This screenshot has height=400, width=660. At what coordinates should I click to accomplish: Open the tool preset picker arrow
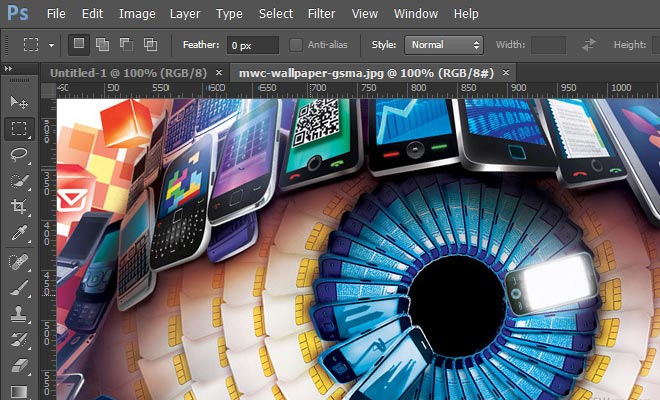(x=51, y=45)
